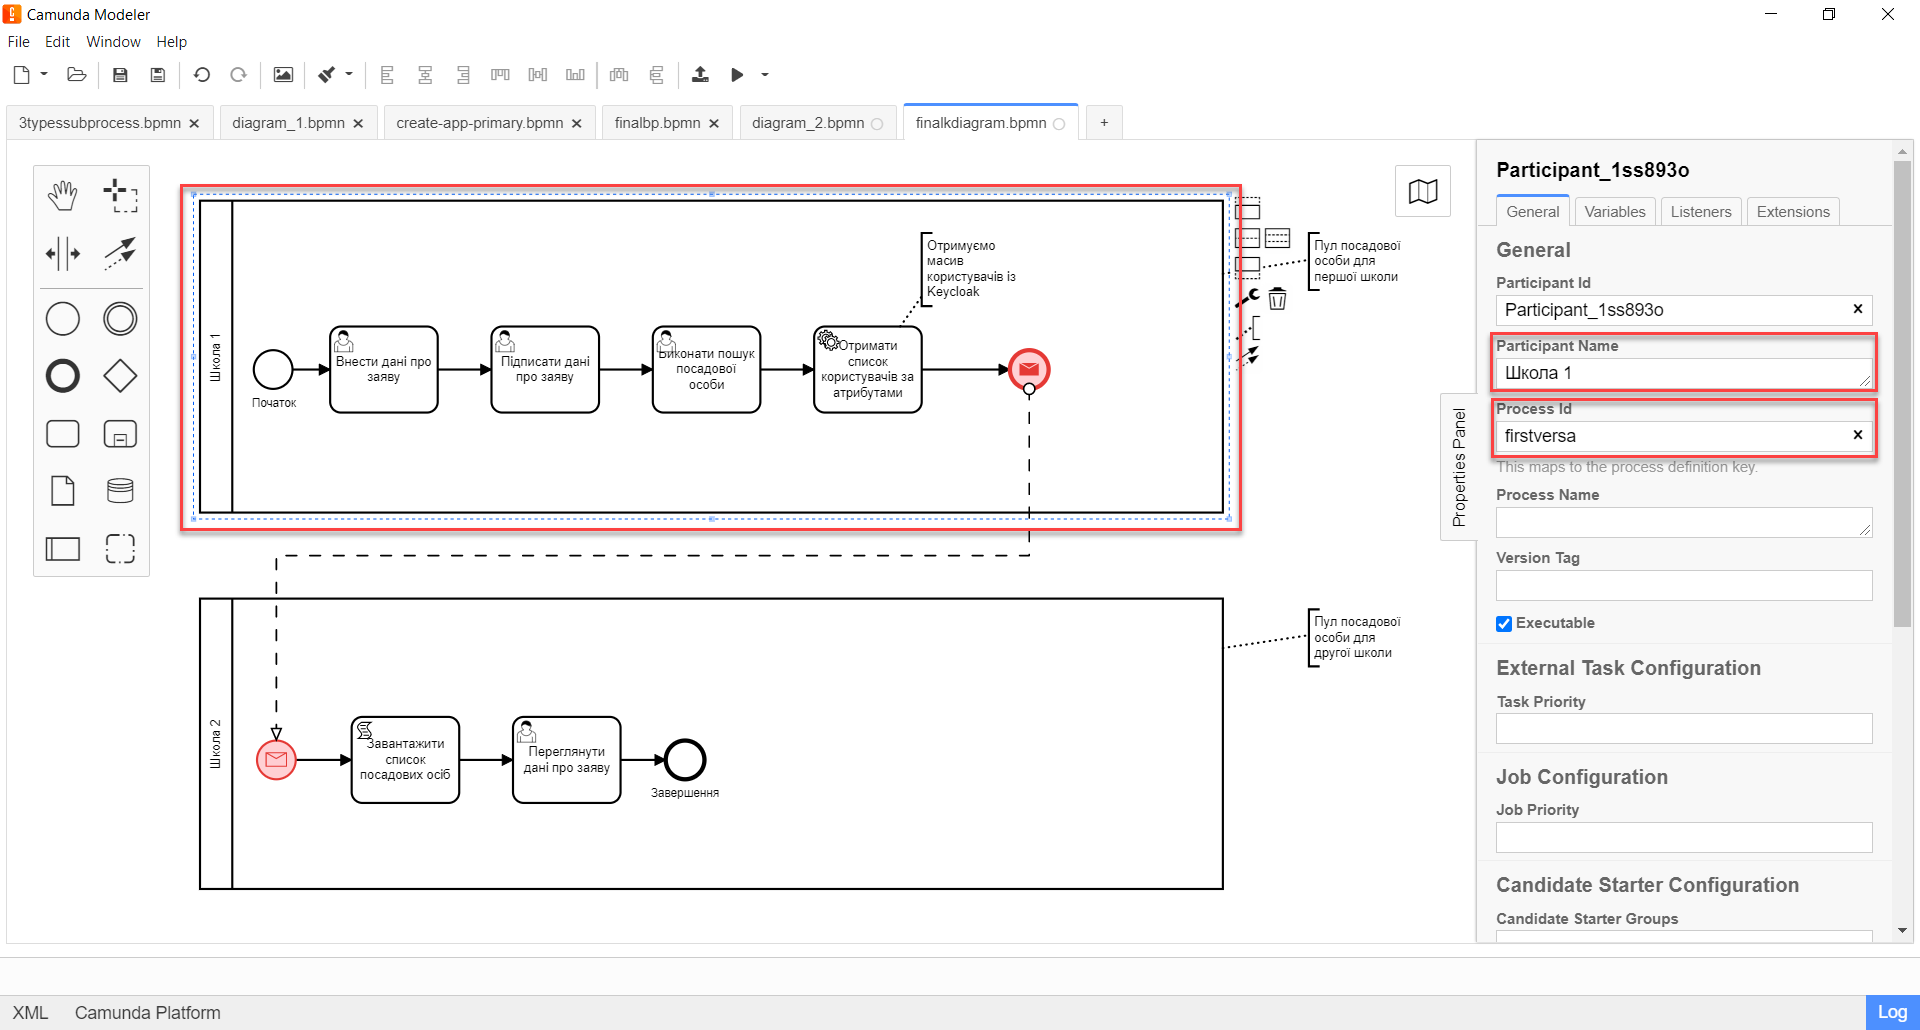The width and height of the screenshot is (1920, 1030).
Task: Open the run options dropdown arrow
Action: coord(765,75)
